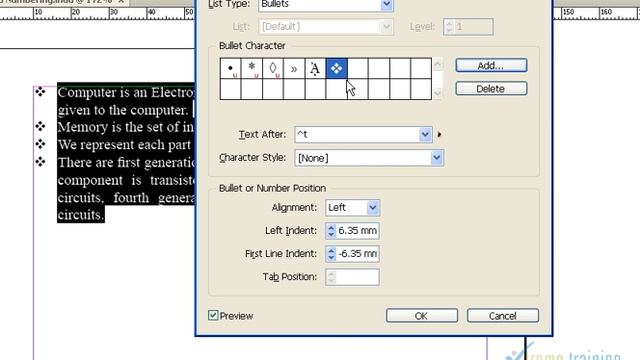Viewport: 640px width, 360px height.
Task: Click the Delete button
Action: click(491, 89)
